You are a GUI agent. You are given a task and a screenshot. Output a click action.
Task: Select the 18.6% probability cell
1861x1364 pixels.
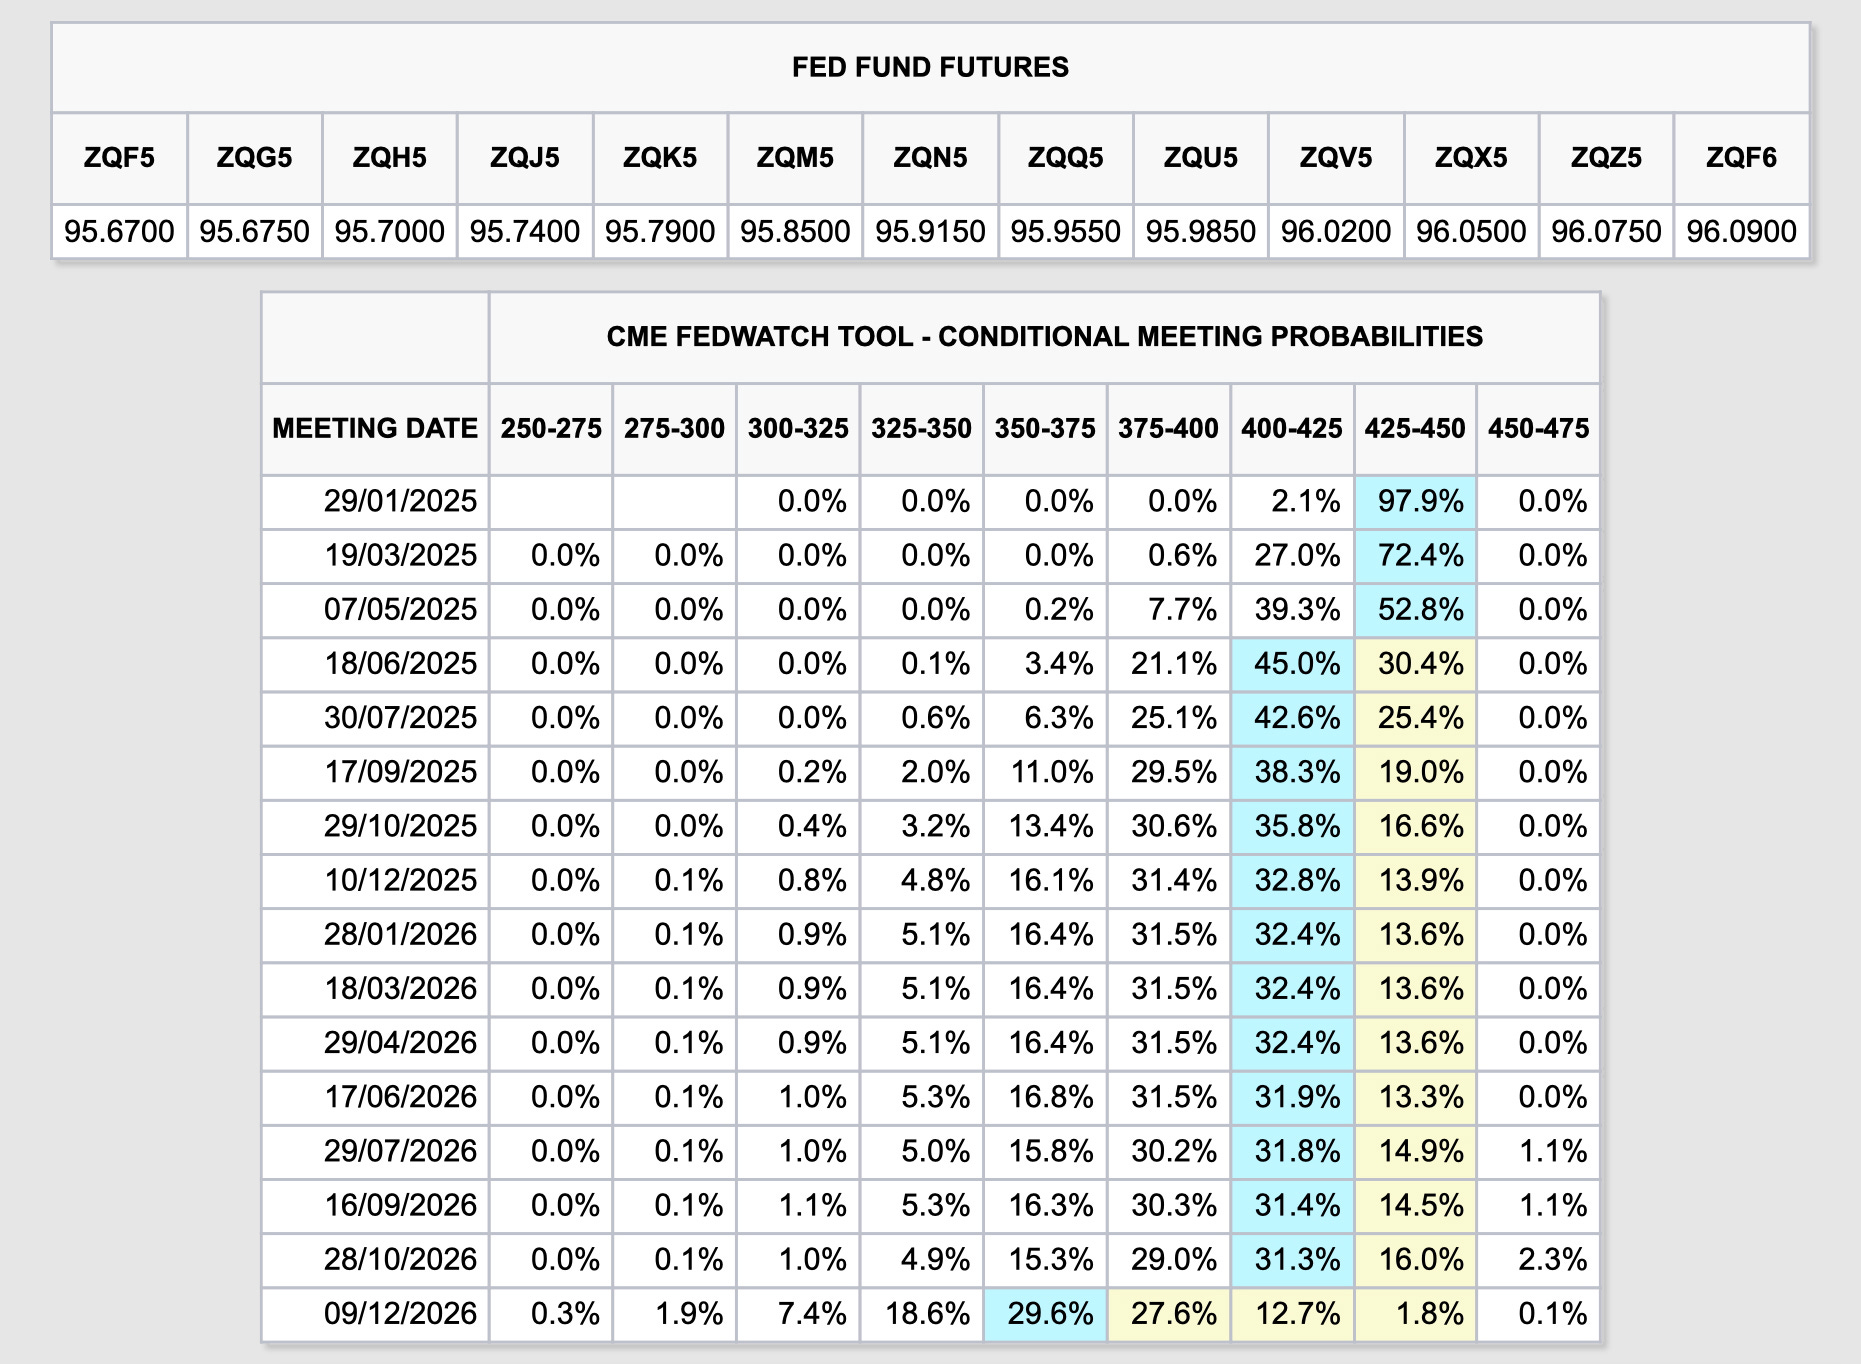[921, 1313]
